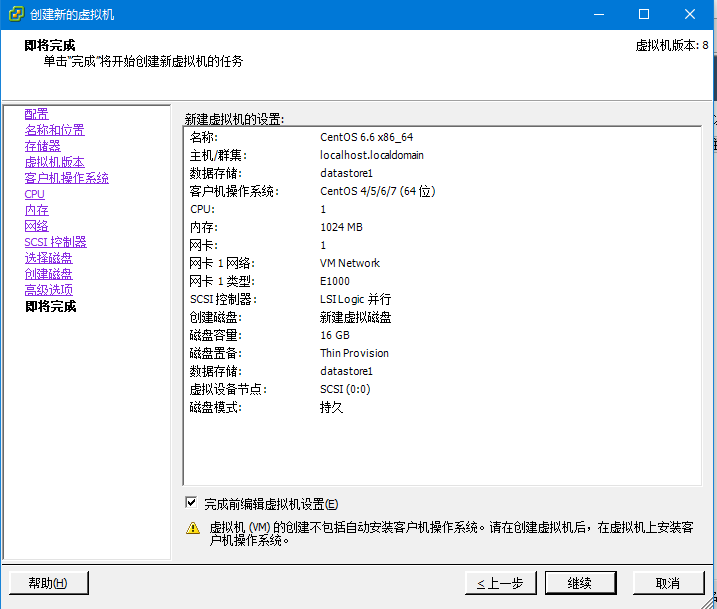Click the 新建虚拟磁盘 value
This screenshot has width=717, height=609.
click(356, 317)
